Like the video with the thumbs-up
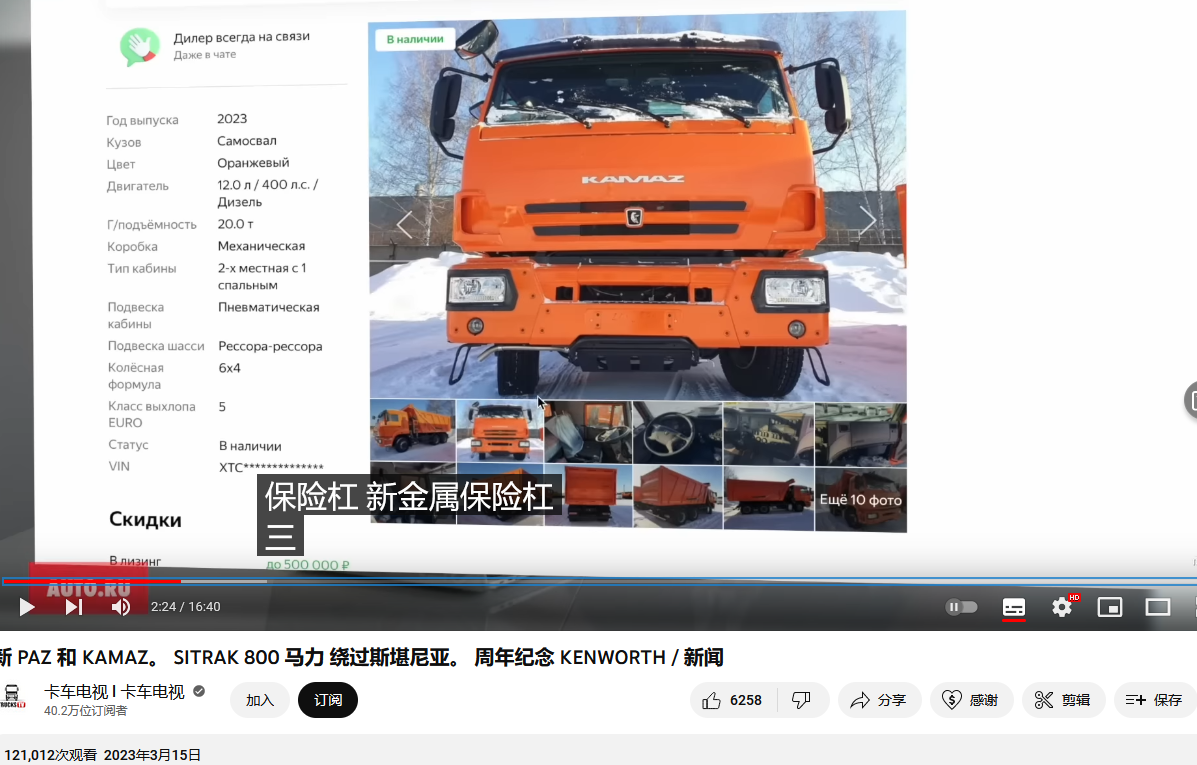This screenshot has width=1197, height=765. (x=733, y=700)
